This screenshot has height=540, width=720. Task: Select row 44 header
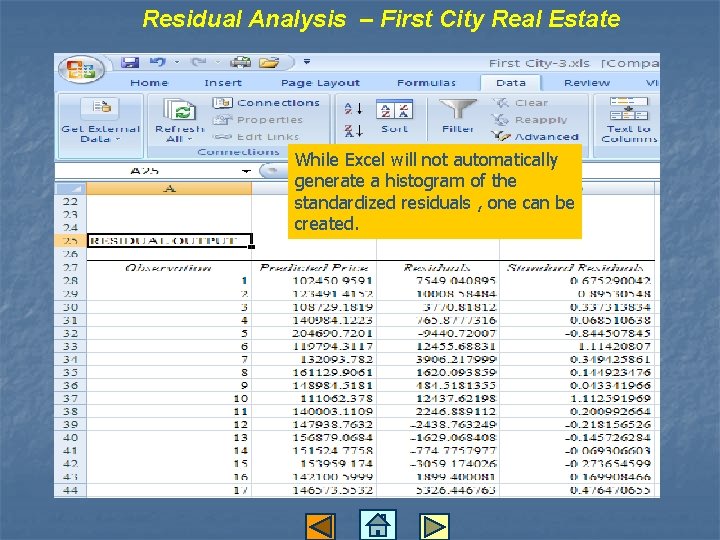tap(70, 490)
